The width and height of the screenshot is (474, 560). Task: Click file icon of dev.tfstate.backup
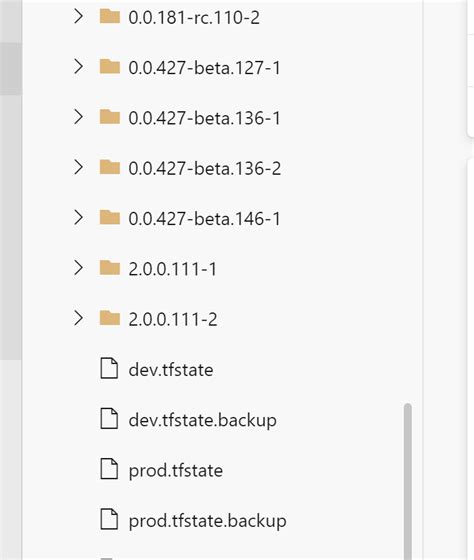[109, 419]
